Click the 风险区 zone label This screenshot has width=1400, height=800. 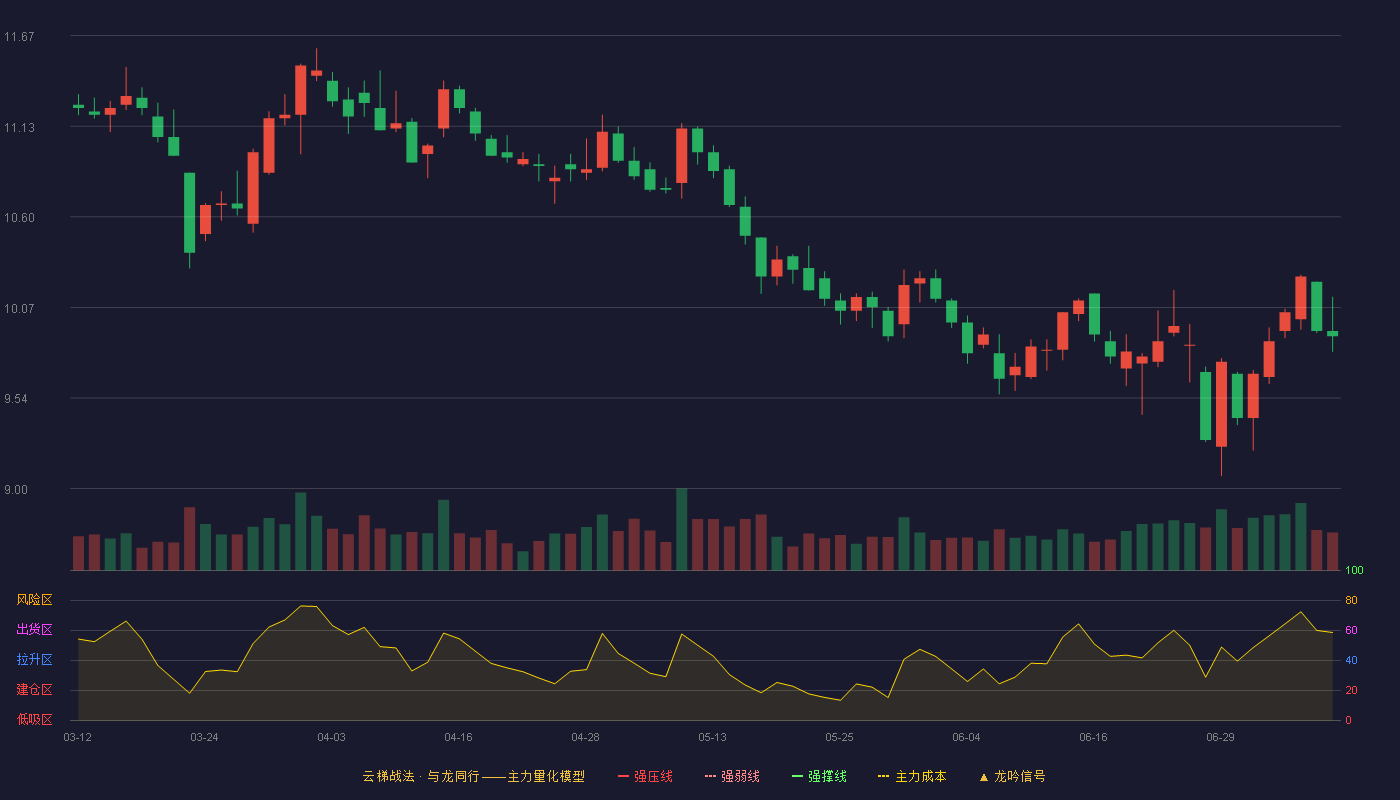(34, 600)
